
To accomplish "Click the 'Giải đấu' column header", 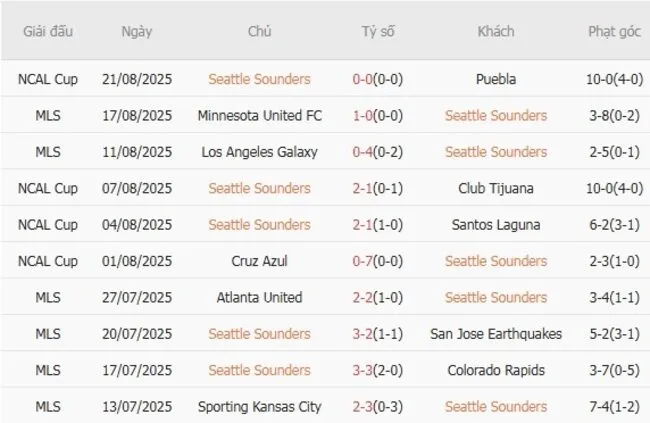I will [47, 32].
